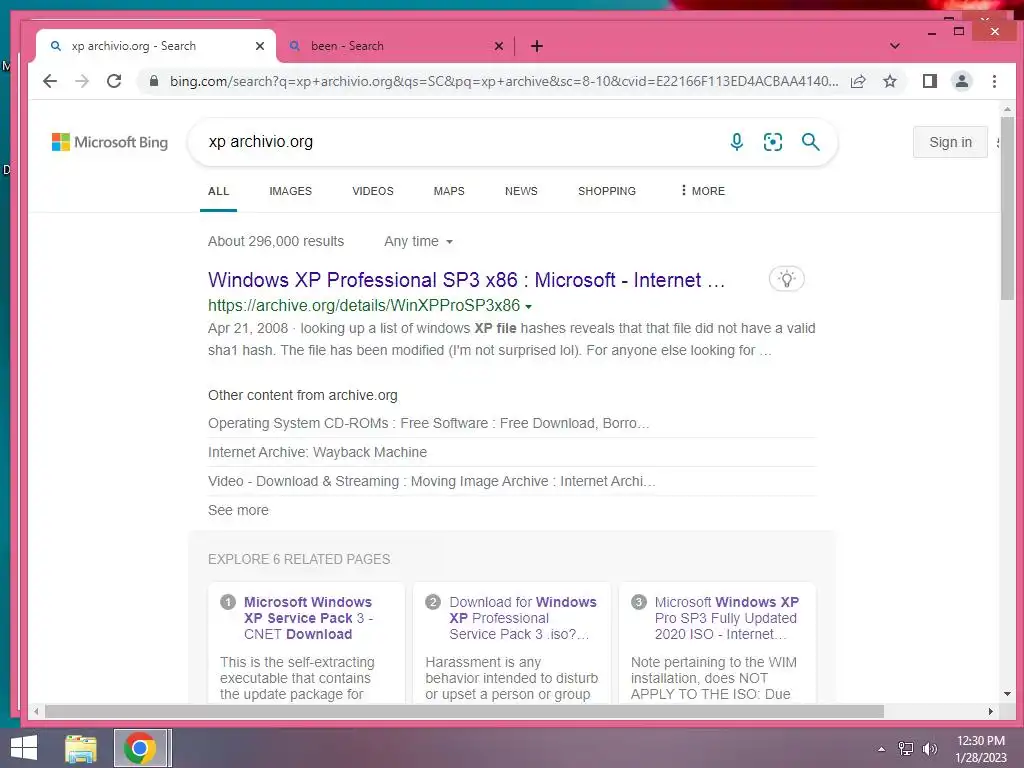Click the address bar URL

tap(504, 81)
